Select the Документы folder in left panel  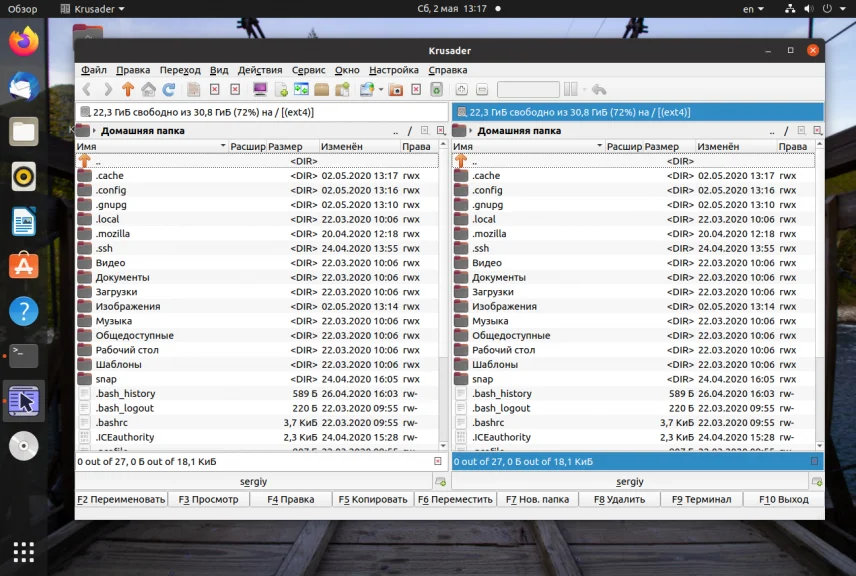[122, 277]
